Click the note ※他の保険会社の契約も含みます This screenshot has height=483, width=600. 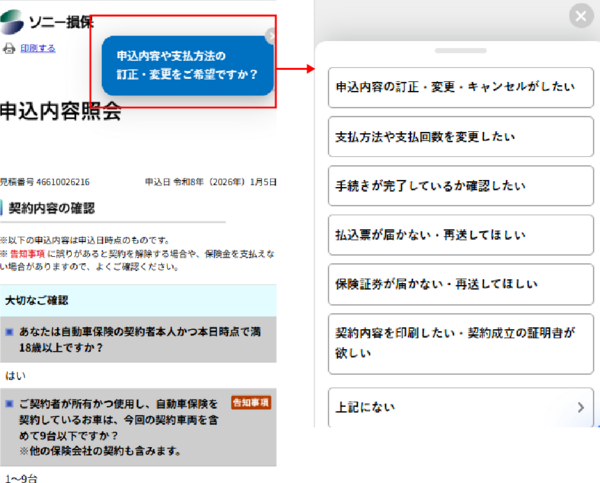(x=100, y=451)
